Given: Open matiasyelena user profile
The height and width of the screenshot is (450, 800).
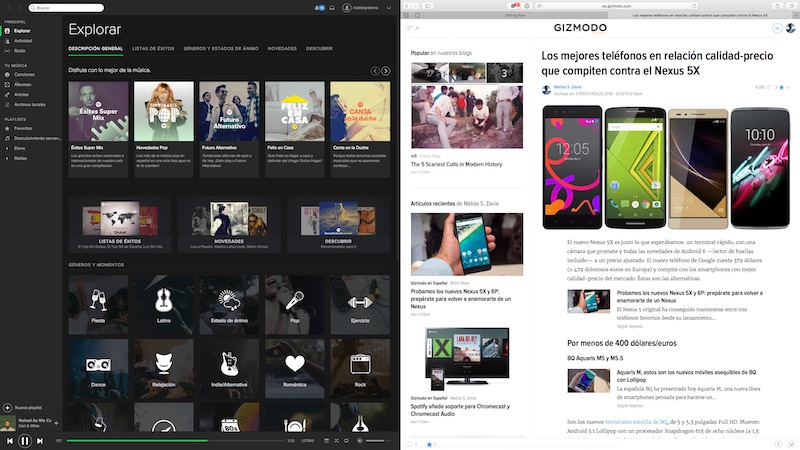Looking at the screenshot, I should [x=362, y=8].
